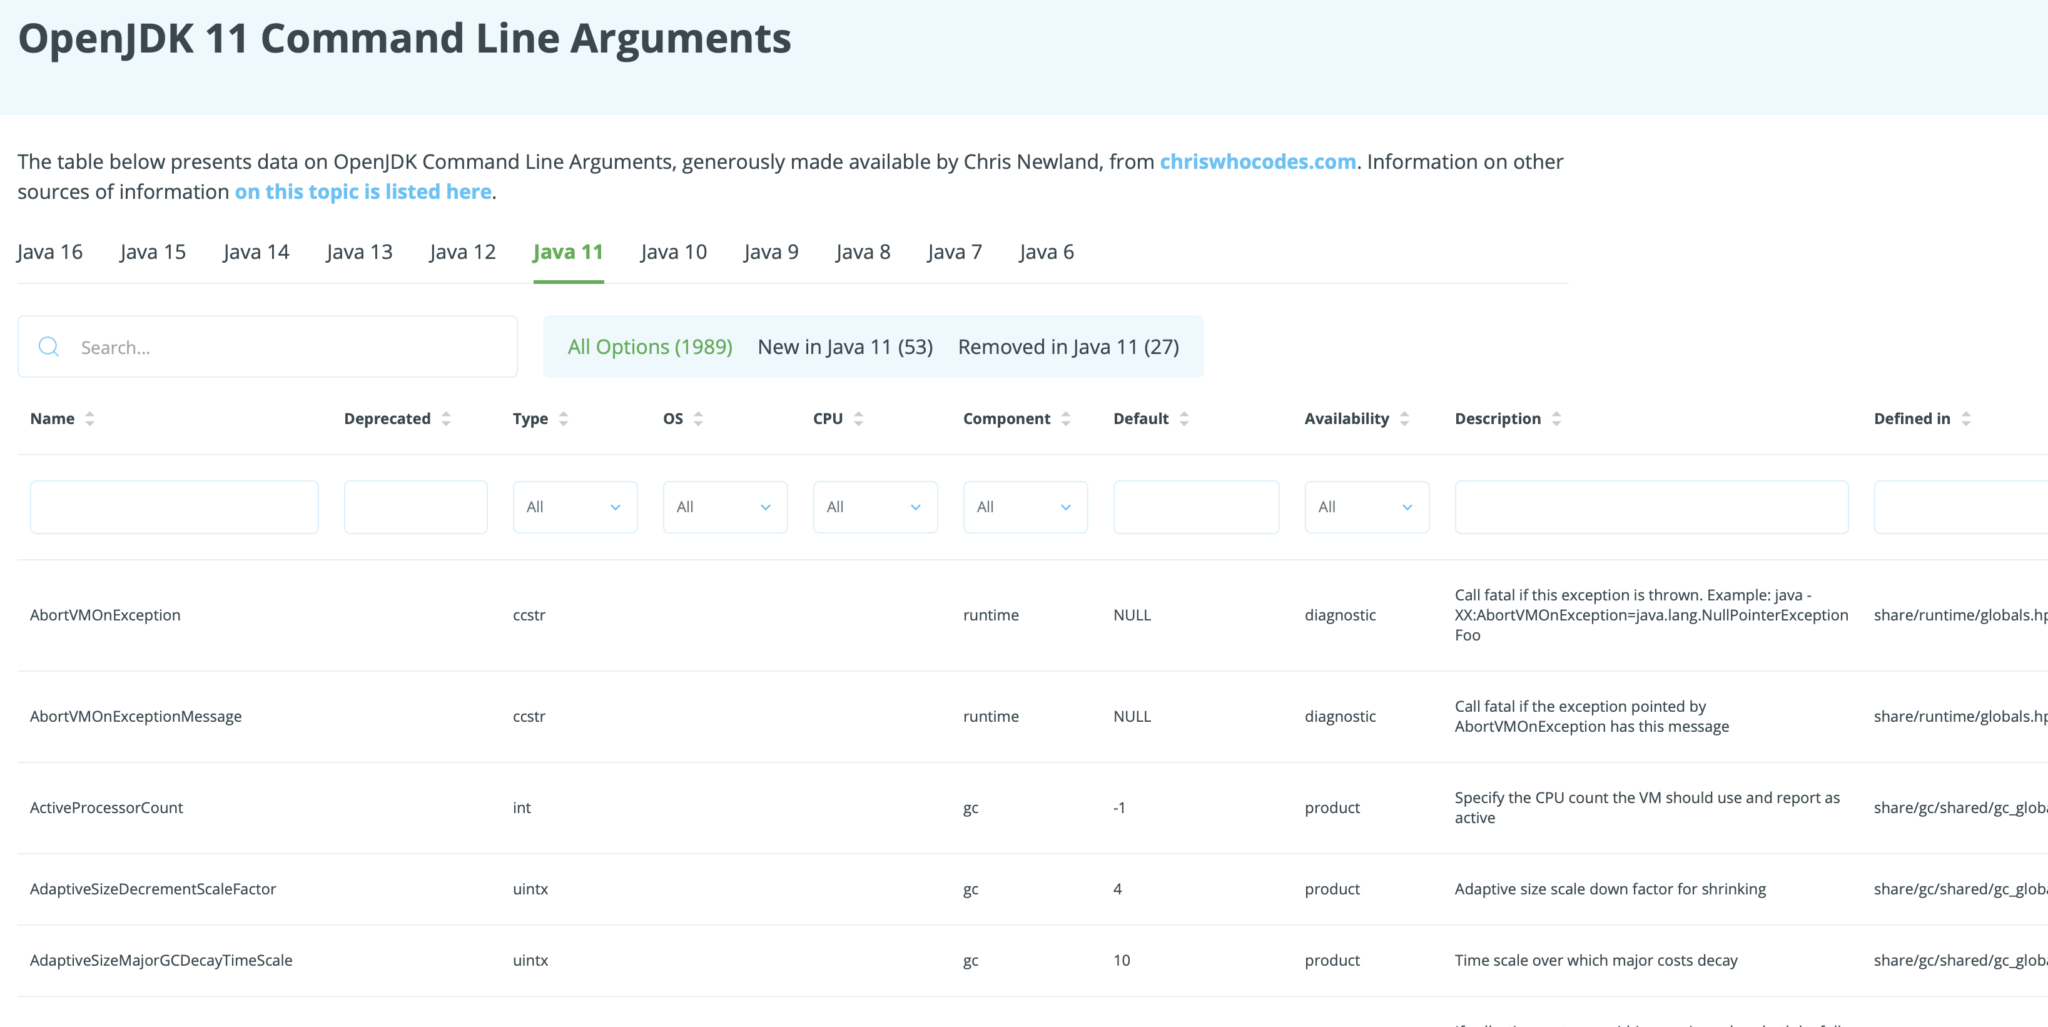2048x1027 pixels.
Task: Sort by Type column arrows
Action: (564, 419)
